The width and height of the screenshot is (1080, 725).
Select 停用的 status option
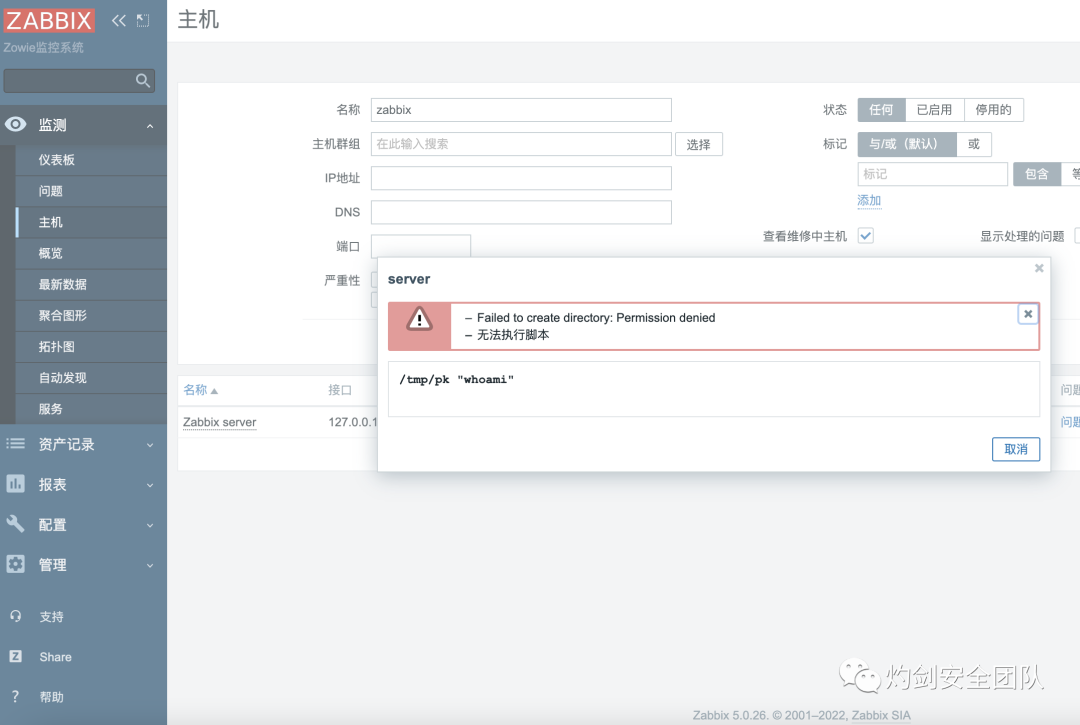pyautogui.click(x=993, y=109)
